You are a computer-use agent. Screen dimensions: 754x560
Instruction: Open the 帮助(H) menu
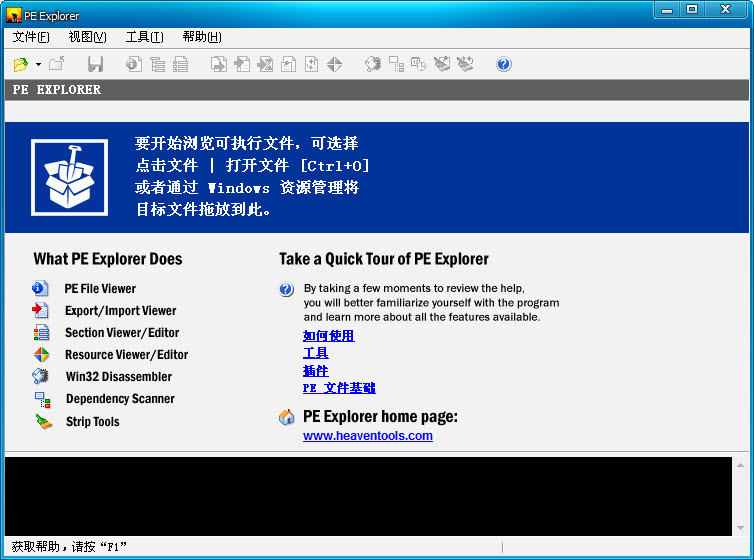tap(201, 37)
